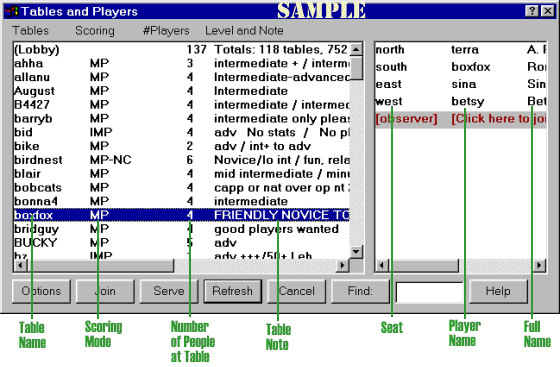Click the tables list horizontal scrollbar thumb
Viewport: 560px width, 367px height.
(100, 265)
